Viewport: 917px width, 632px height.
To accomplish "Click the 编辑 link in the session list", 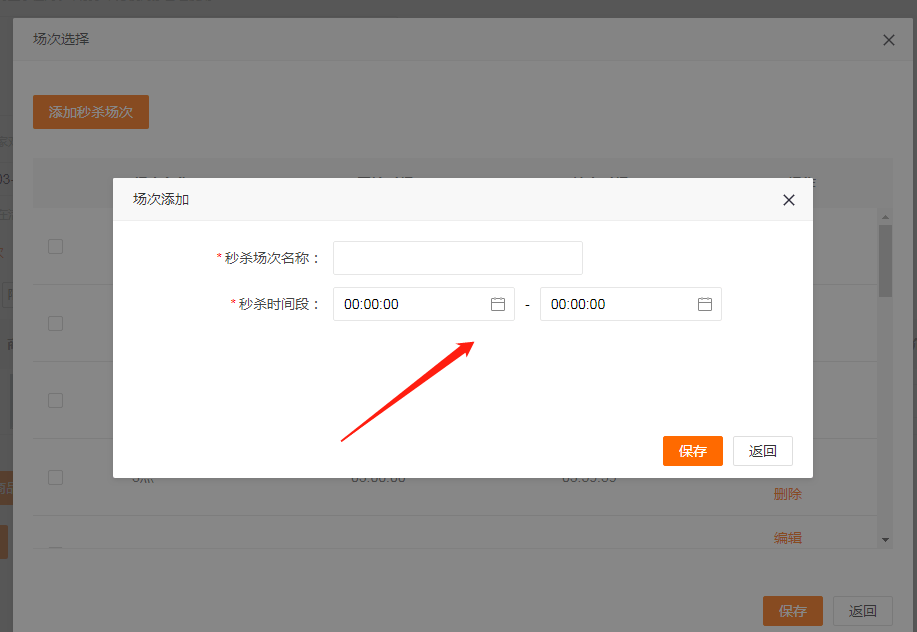I will pyautogui.click(x=787, y=537).
